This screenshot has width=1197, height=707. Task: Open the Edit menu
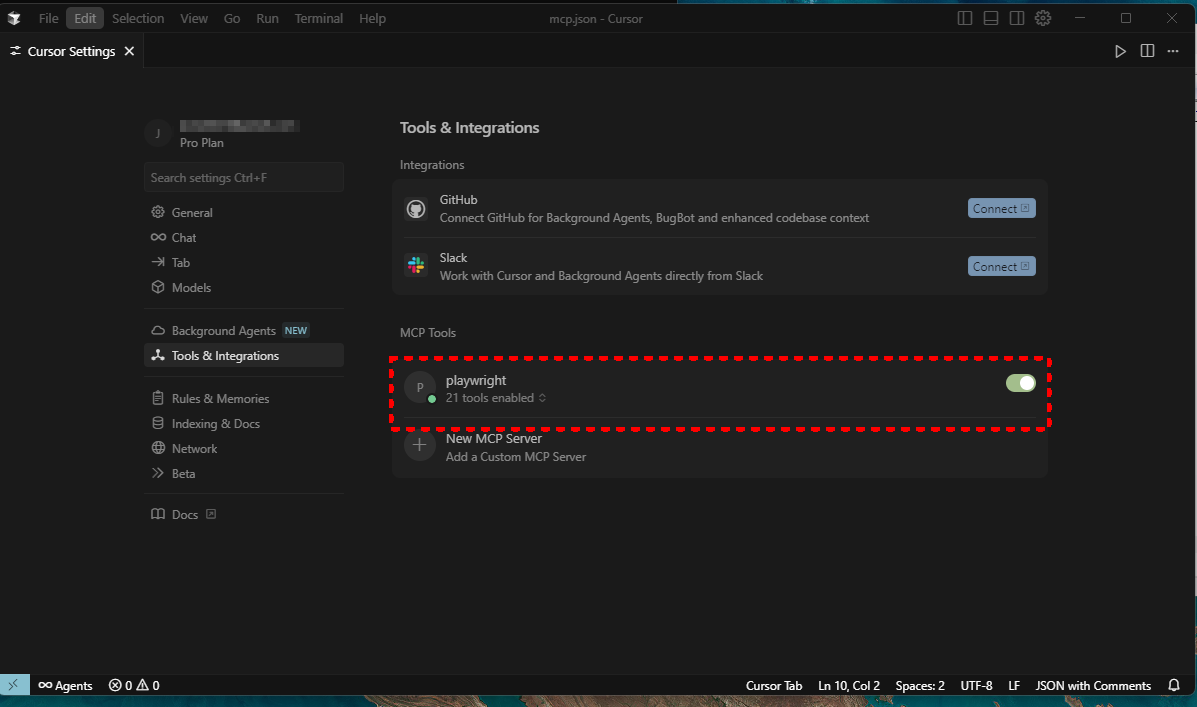(86, 18)
